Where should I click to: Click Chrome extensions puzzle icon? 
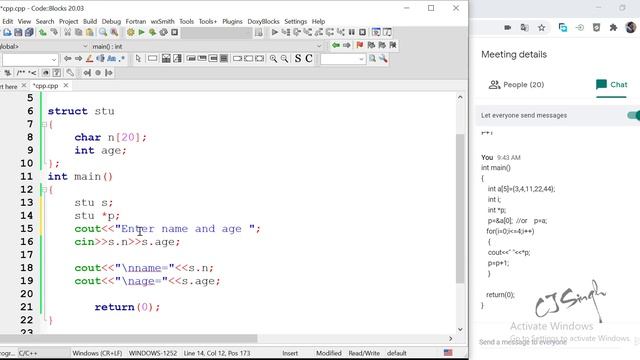613,28
